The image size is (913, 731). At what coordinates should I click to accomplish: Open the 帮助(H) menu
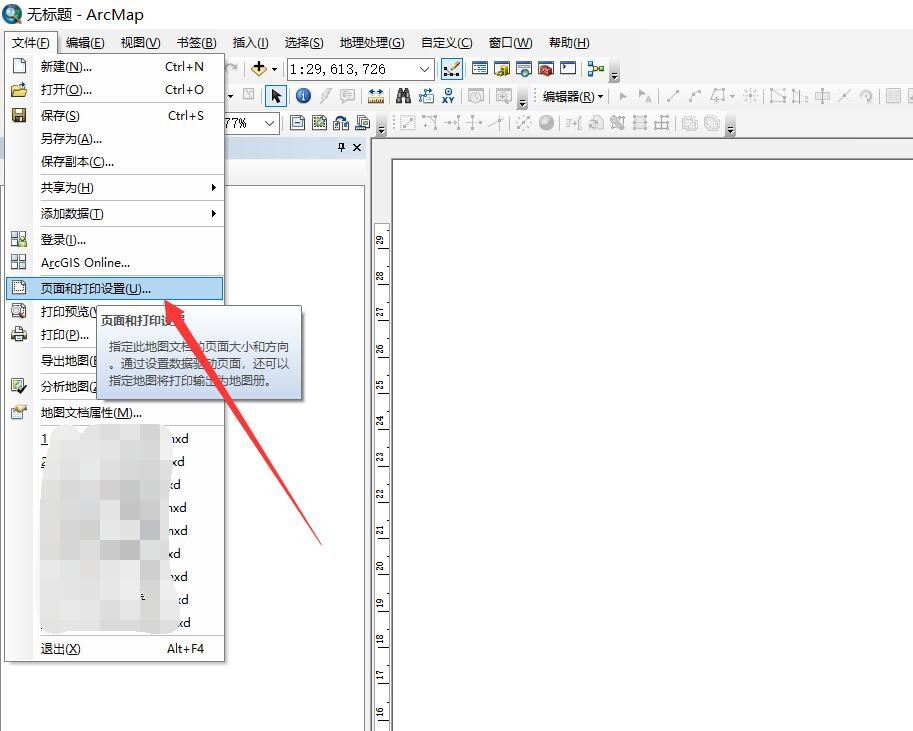(569, 43)
